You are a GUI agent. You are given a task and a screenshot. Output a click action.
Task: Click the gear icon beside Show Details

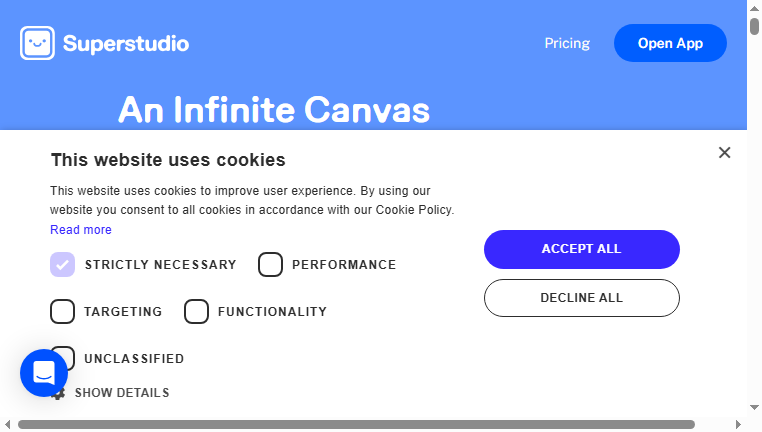(x=59, y=394)
